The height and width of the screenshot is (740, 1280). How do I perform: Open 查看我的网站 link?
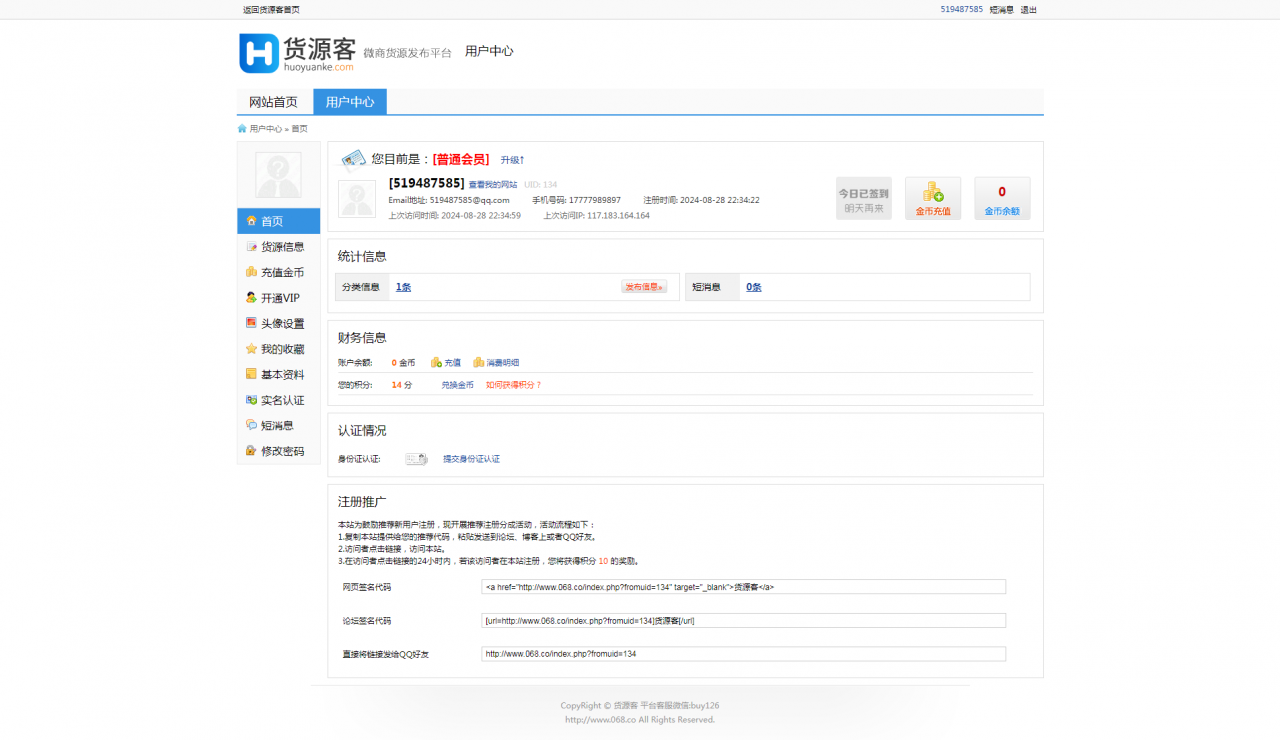[x=492, y=183]
